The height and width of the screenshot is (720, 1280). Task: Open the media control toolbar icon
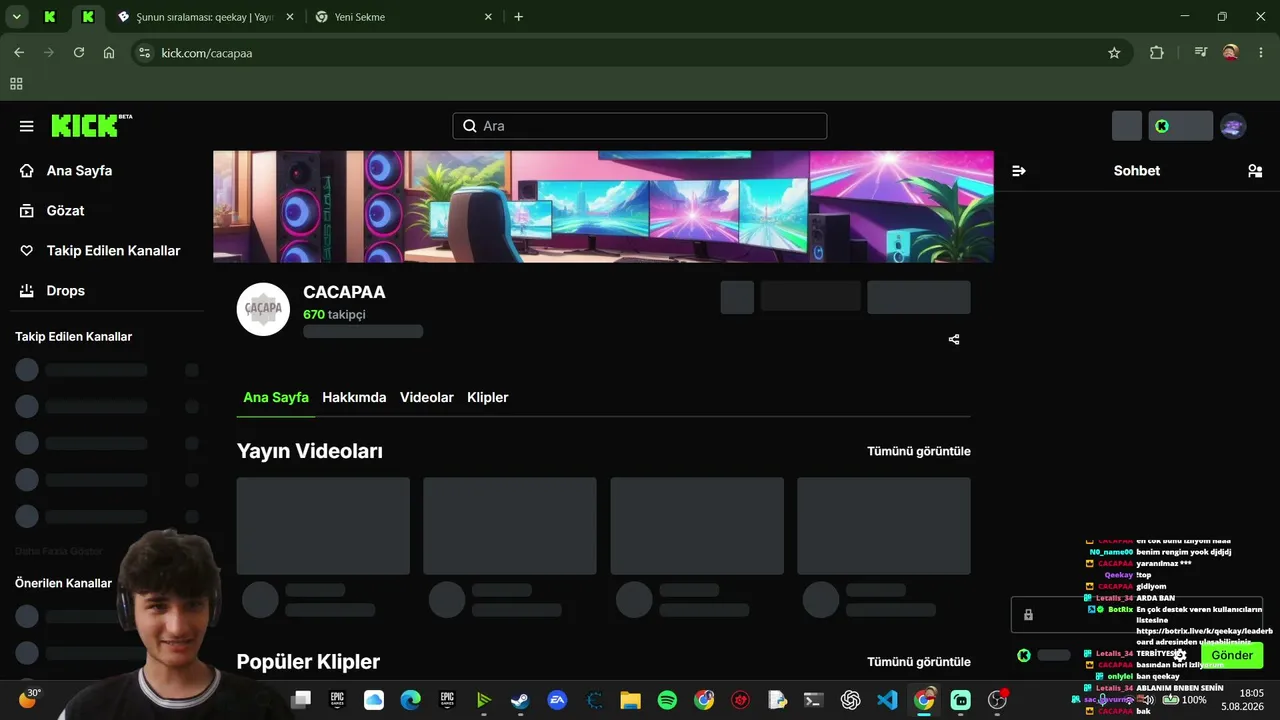(1201, 53)
